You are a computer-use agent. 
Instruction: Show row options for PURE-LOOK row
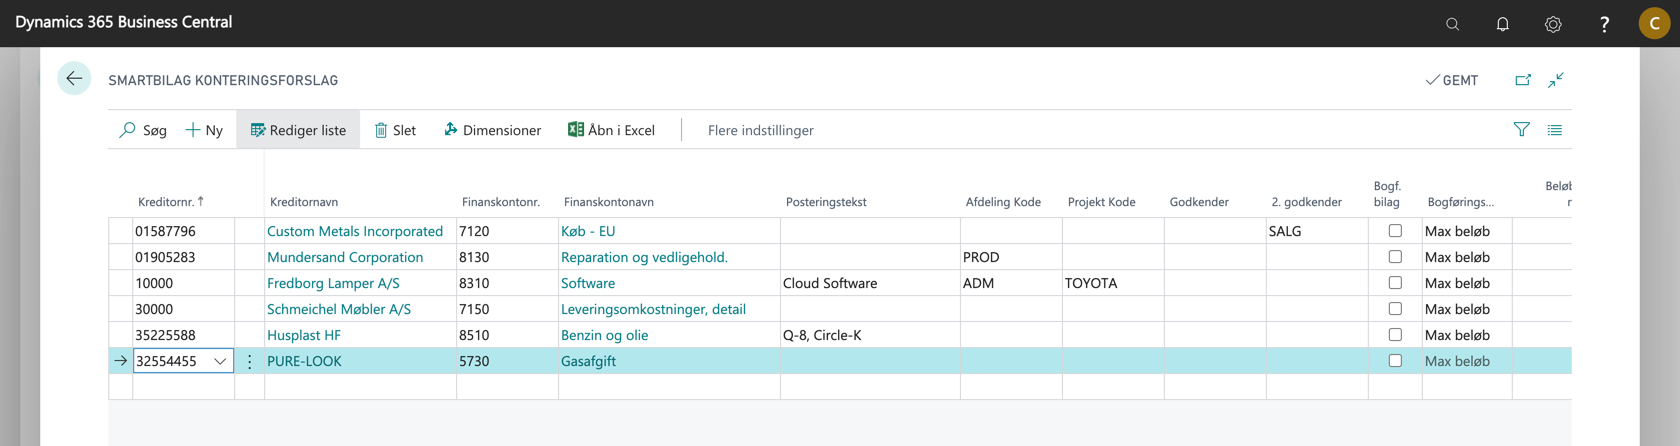pos(249,361)
